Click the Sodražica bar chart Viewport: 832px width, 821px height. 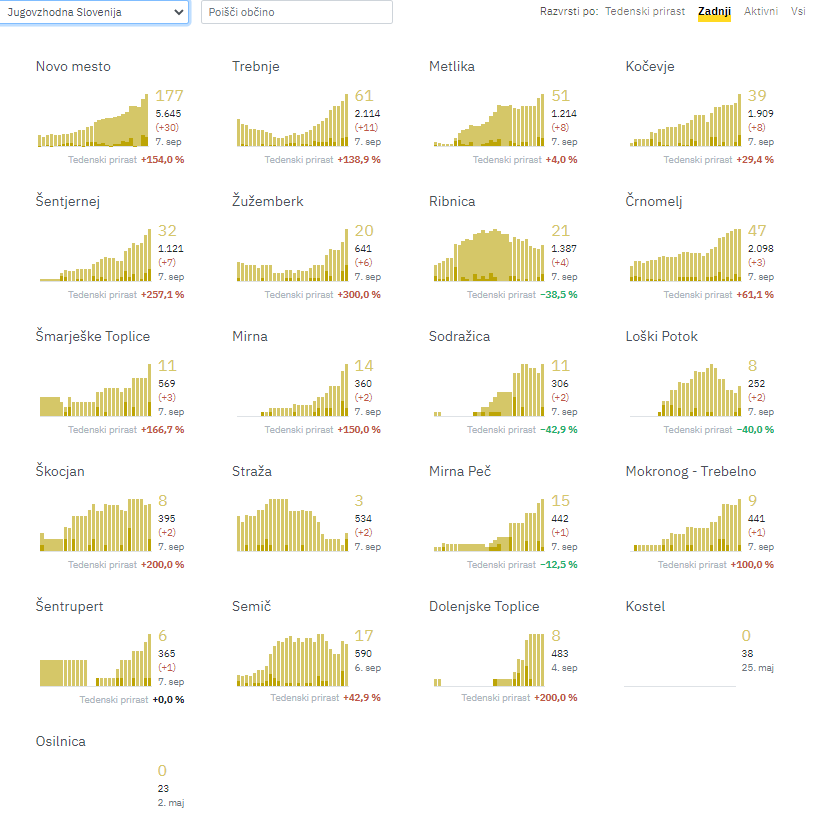[x=489, y=390]
